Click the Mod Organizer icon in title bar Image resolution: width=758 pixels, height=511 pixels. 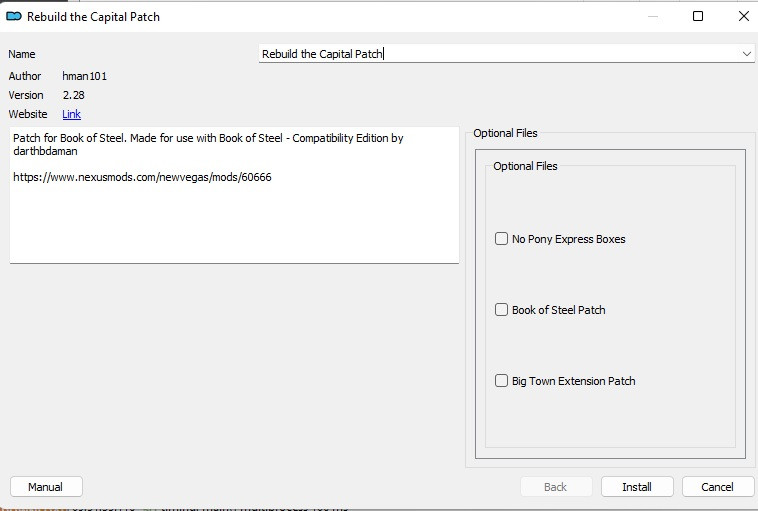(14, 16)
